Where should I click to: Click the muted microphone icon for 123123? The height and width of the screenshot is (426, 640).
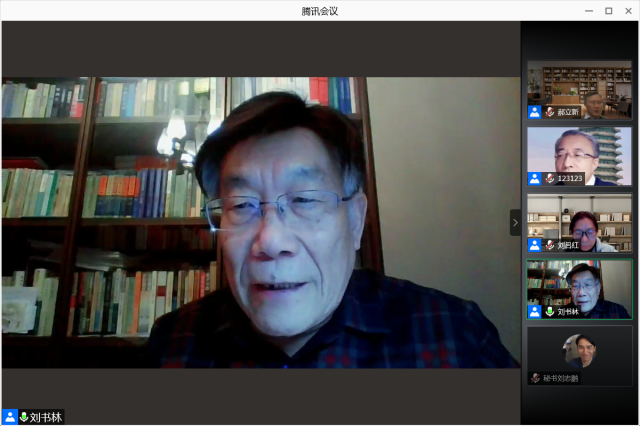pyautogui.click(x=549, y=178)
